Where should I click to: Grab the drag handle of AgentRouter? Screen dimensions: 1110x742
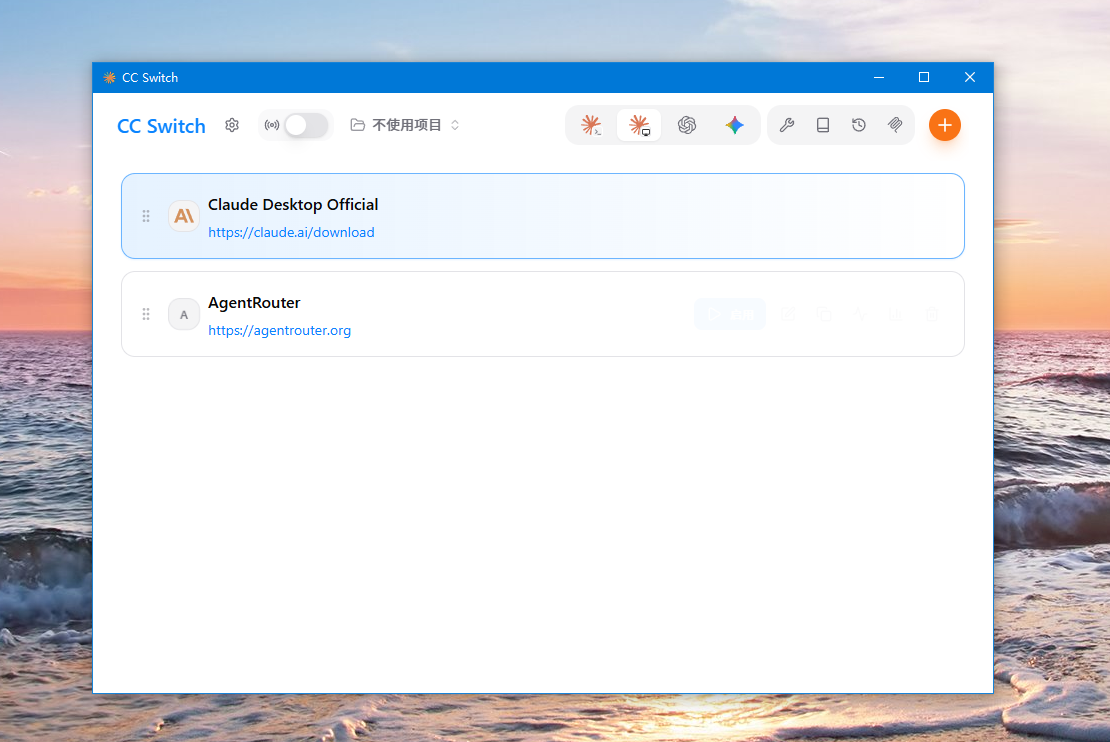(x=146, y=314)
